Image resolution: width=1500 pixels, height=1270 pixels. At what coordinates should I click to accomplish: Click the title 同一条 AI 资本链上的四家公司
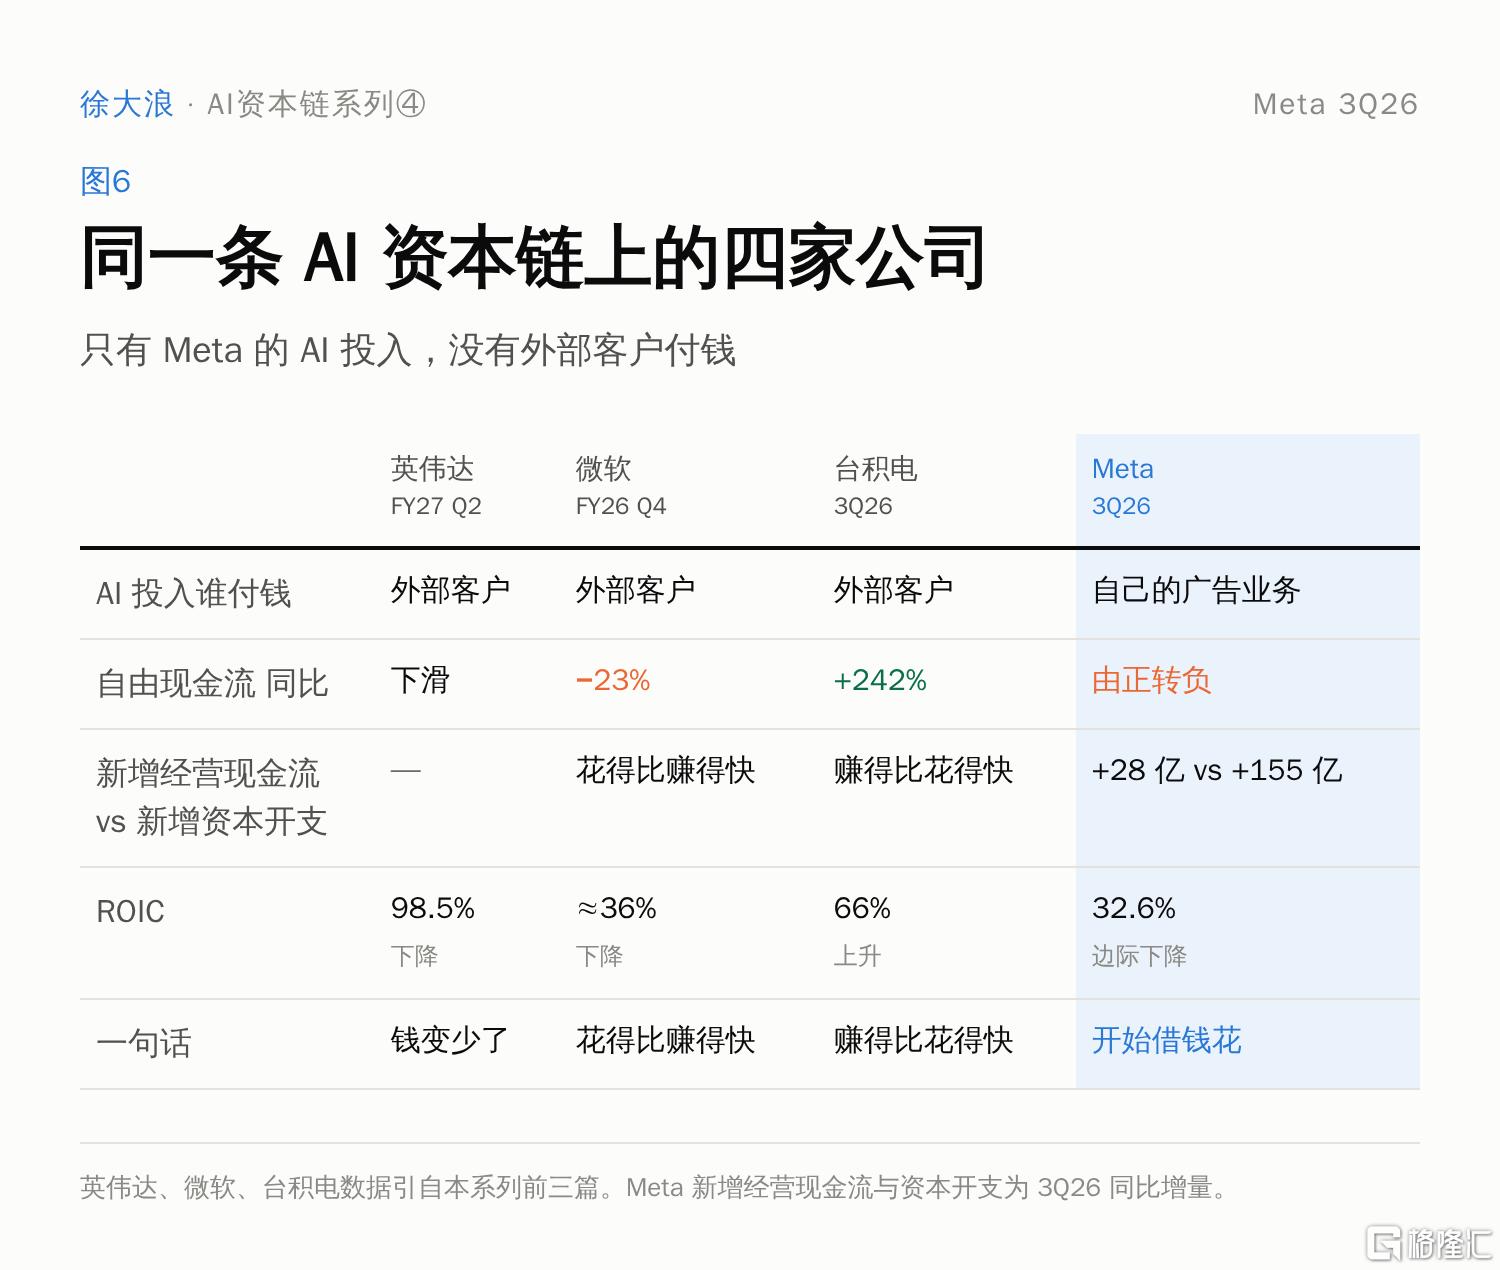click(x=533, y=258)
